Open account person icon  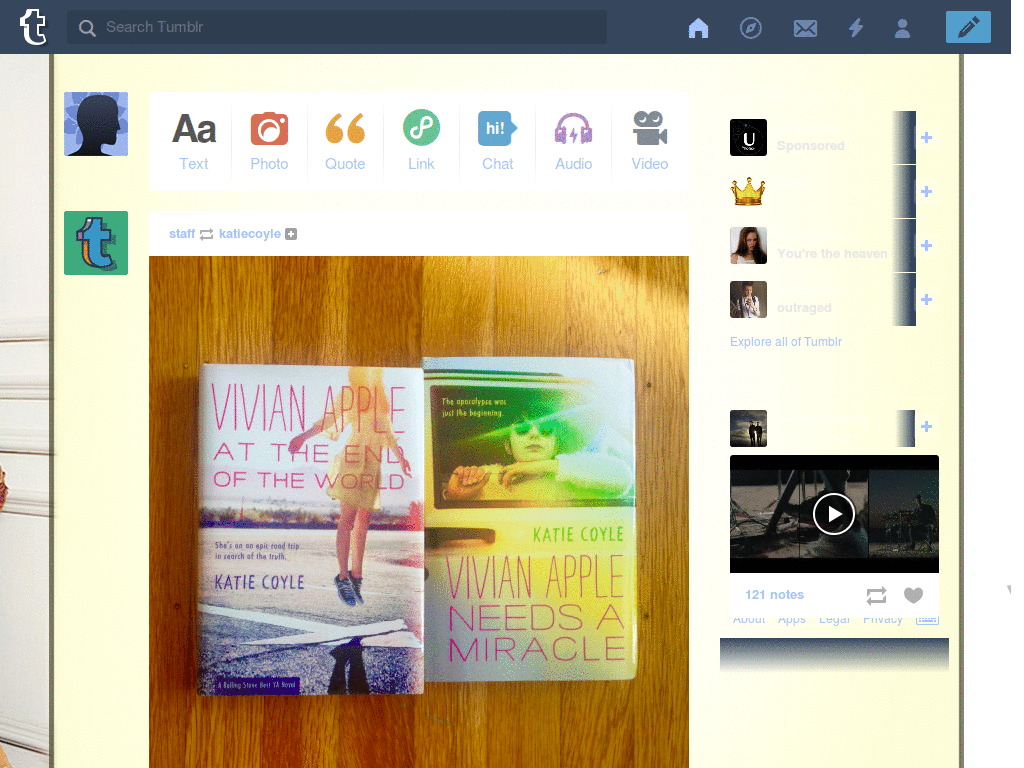[903, 28]
